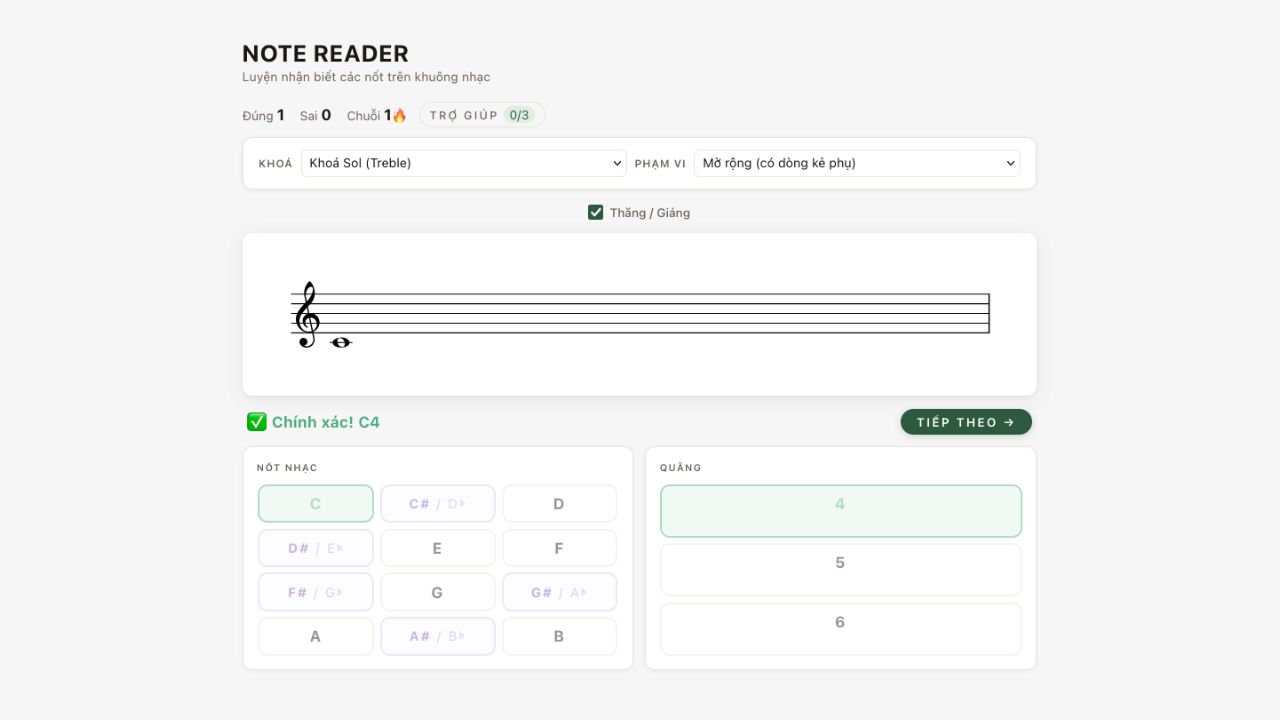
Task: Select the G# / A♭ note button
Action: coord(559,592)
